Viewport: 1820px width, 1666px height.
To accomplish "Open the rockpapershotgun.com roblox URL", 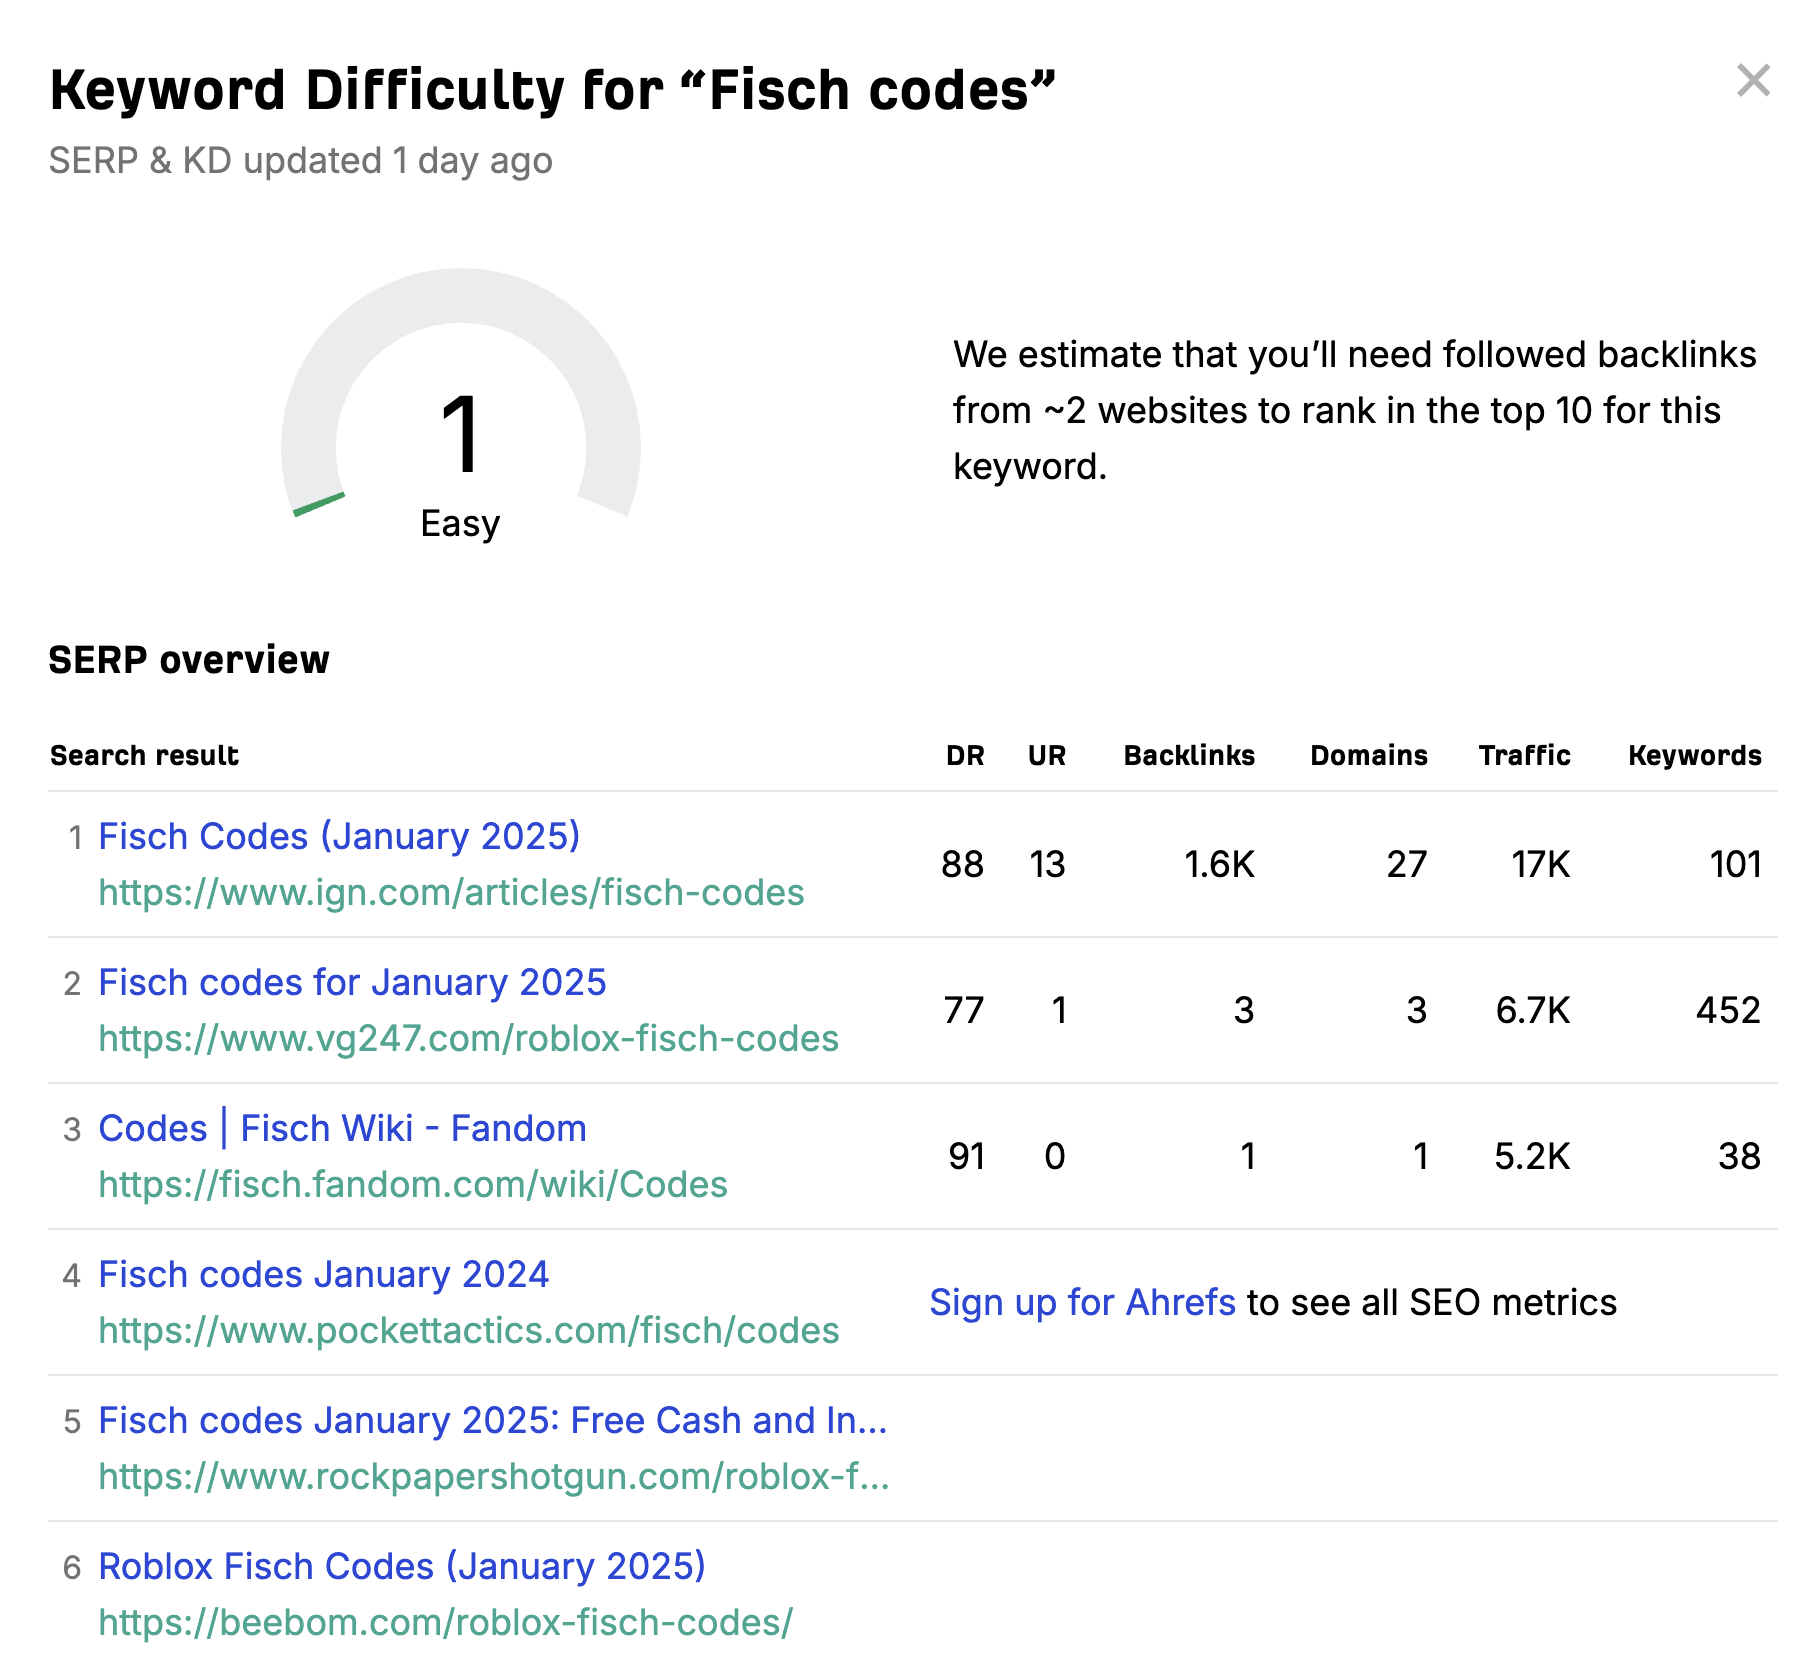I will click(494, 1476).
